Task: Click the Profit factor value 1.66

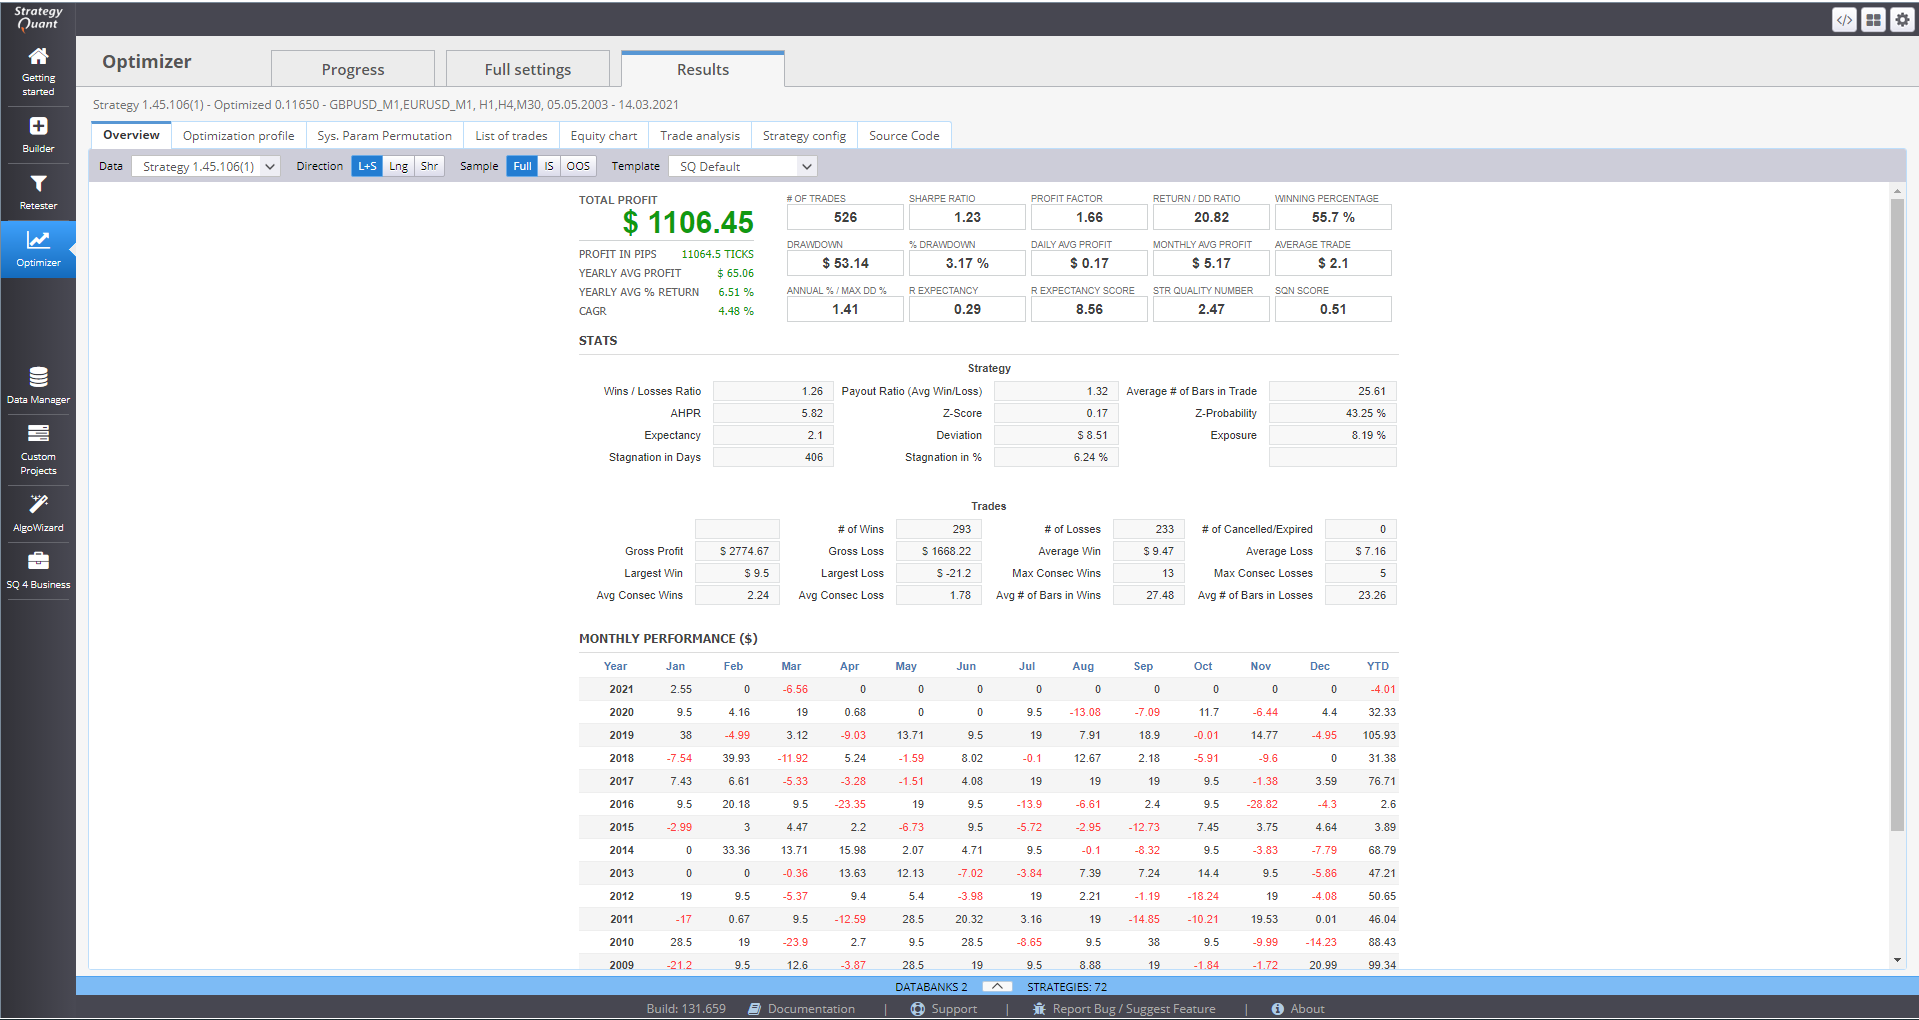Action: (x=1089, y=217)
